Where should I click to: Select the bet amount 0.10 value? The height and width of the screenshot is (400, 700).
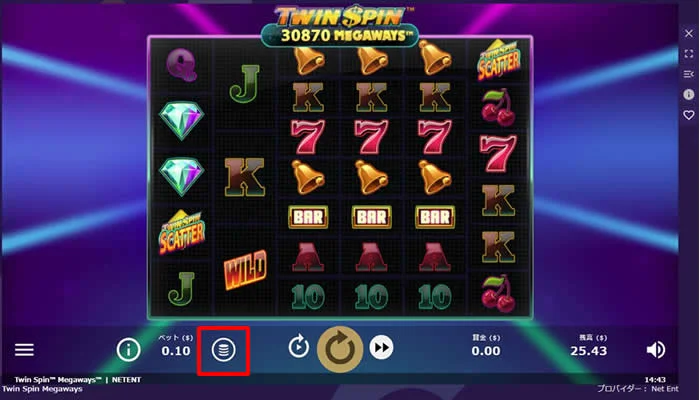click(x=176, y=351)
